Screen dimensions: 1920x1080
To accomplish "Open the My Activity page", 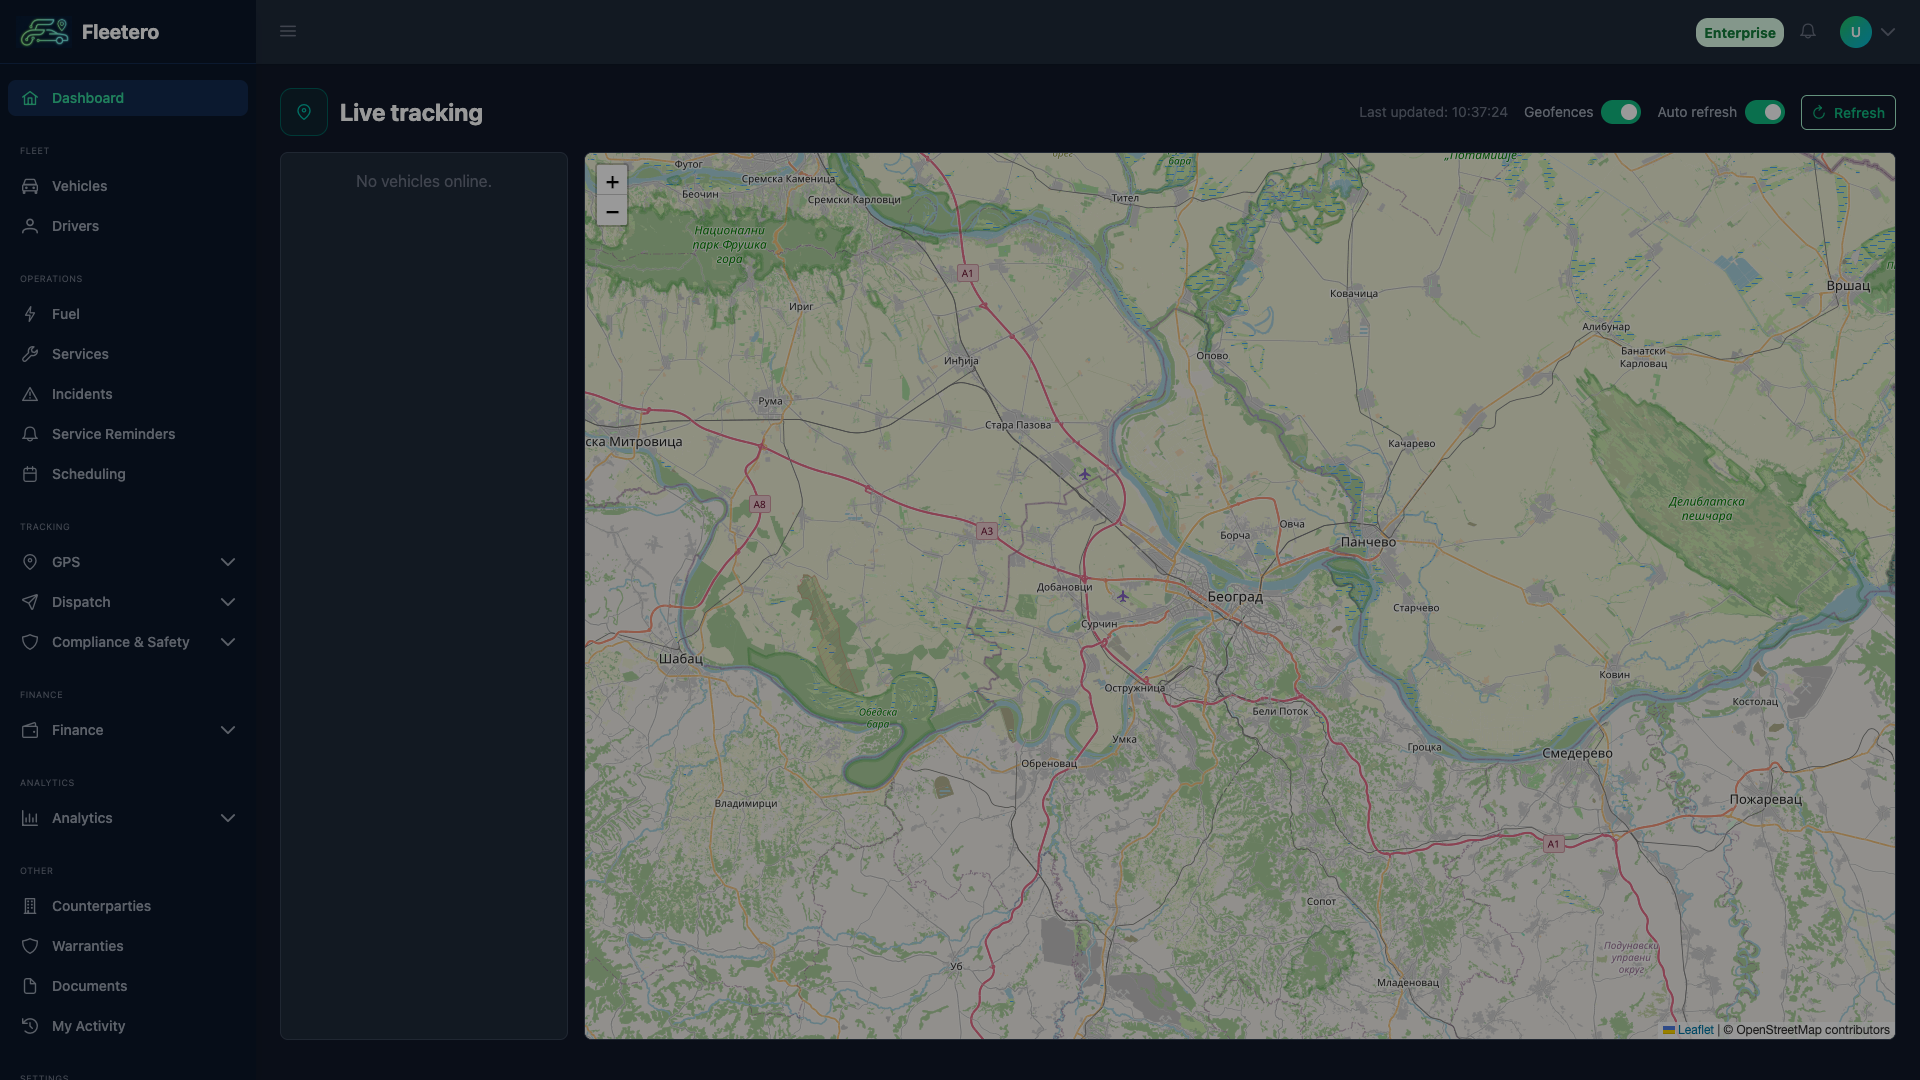I will [x=128, y=1026].
